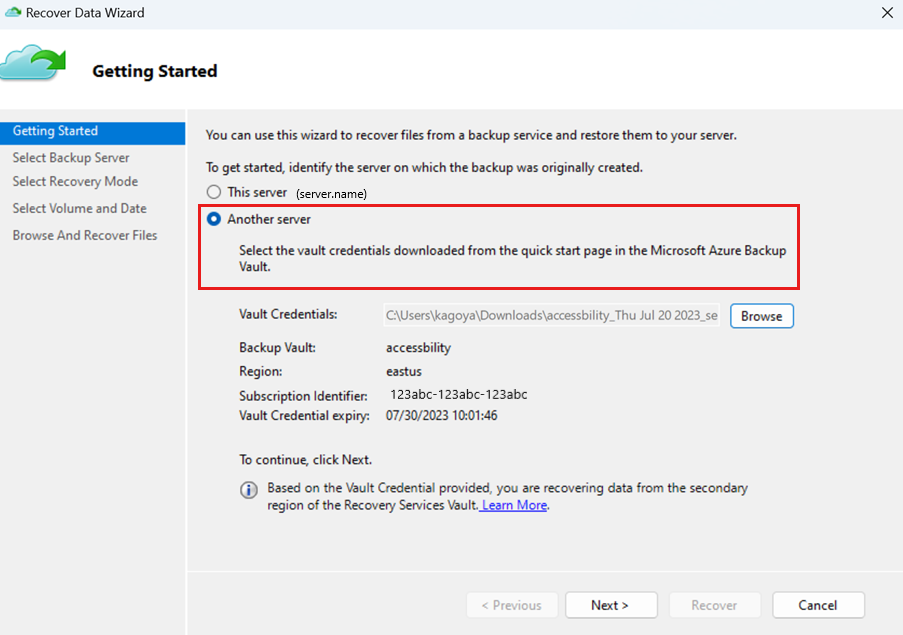Select the Another server radio button

pos(214,219)
